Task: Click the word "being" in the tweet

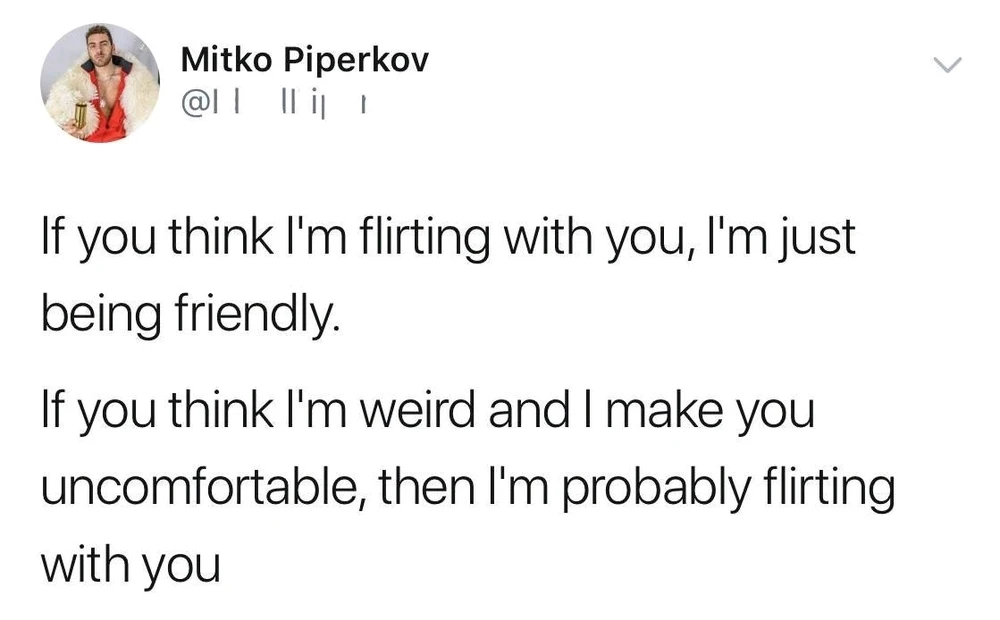Action: 97,317
